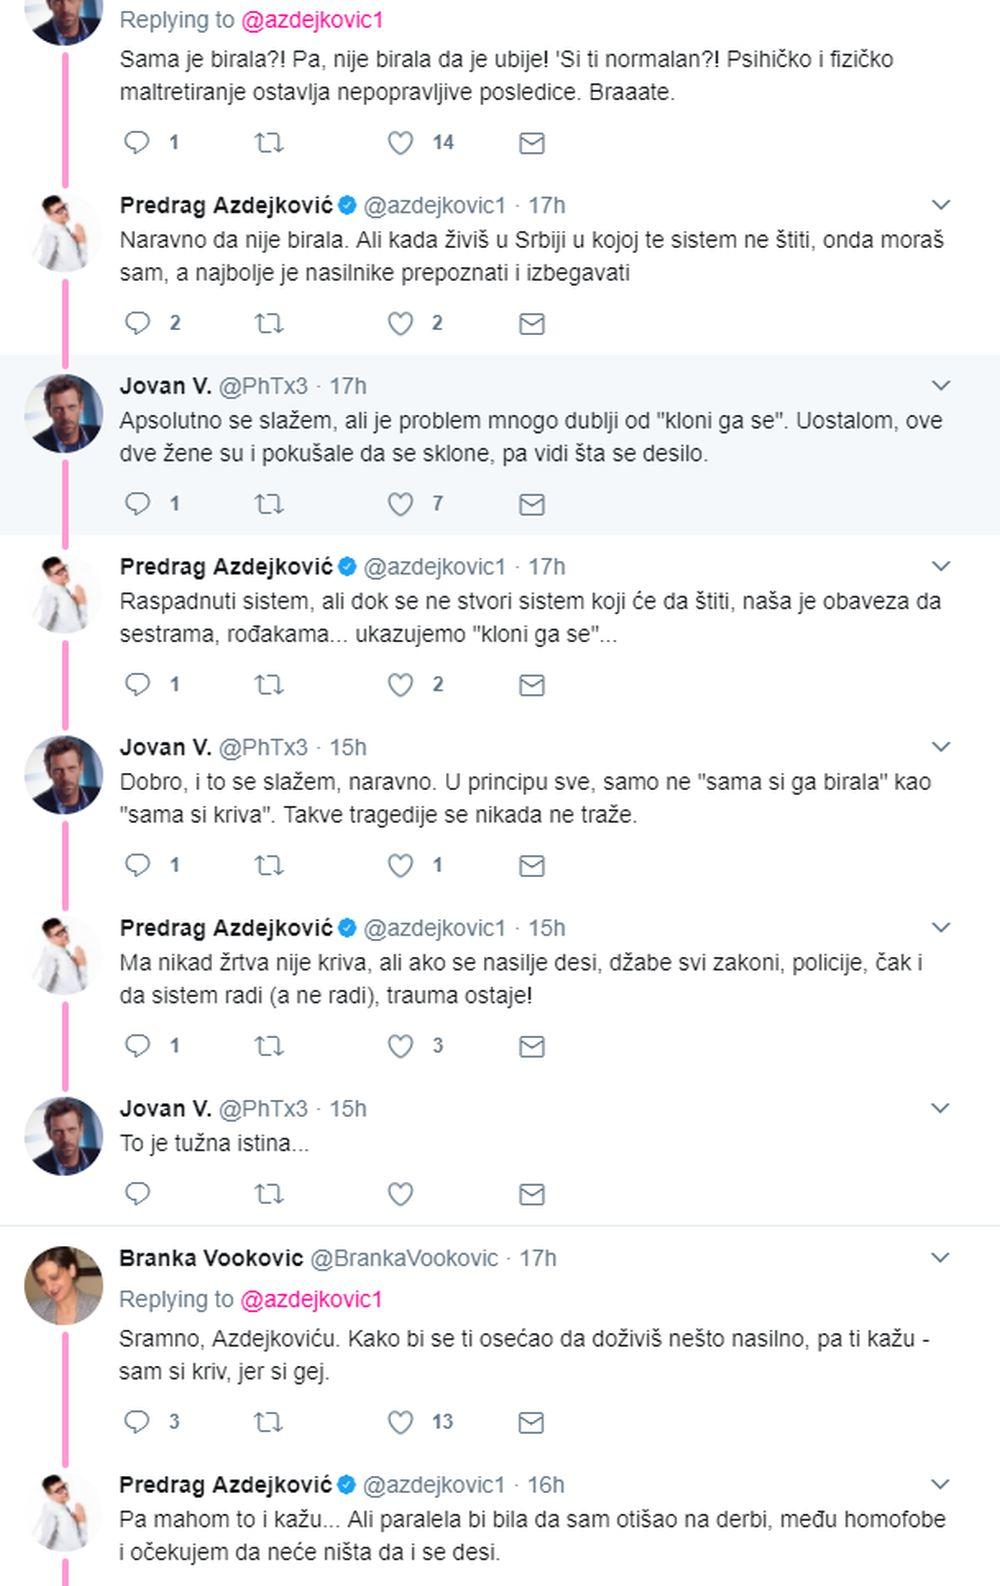1000x1586 pixels.
Task: Like Branka Vookovic's tweet with 13 likes
Action: pos(400,1422)
